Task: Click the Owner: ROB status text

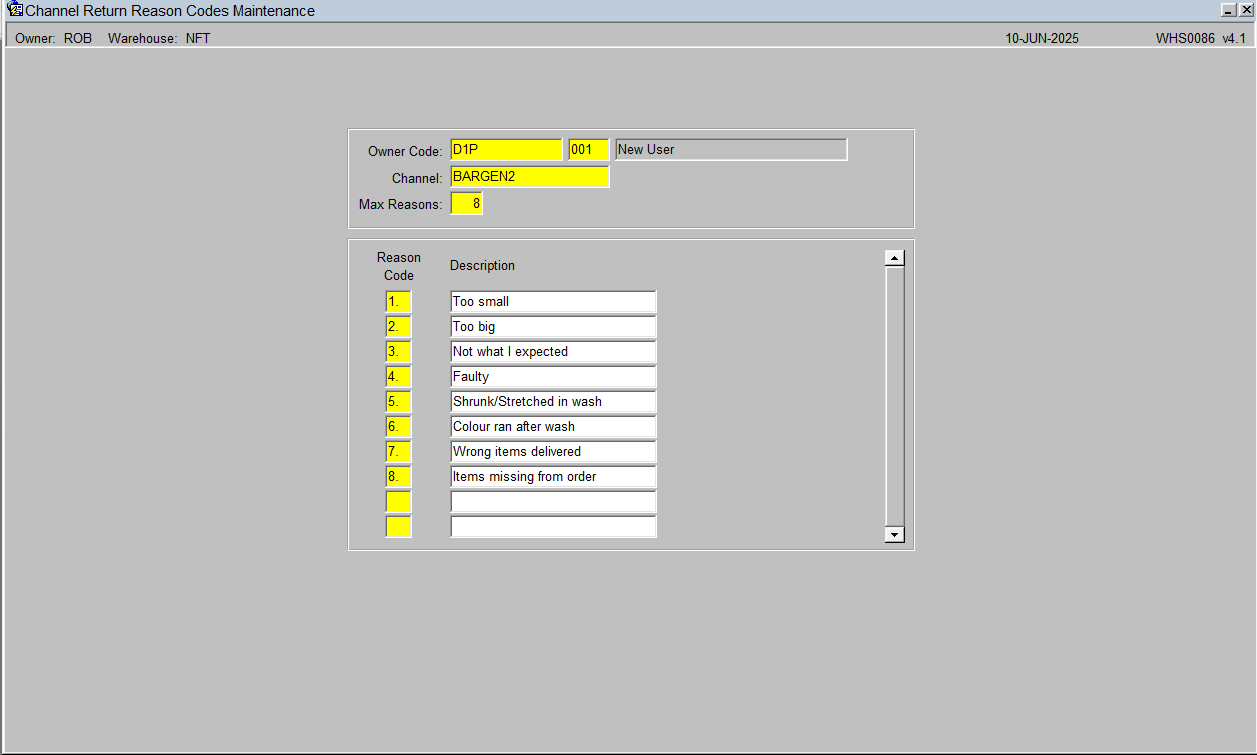Action: pos(53,39)
